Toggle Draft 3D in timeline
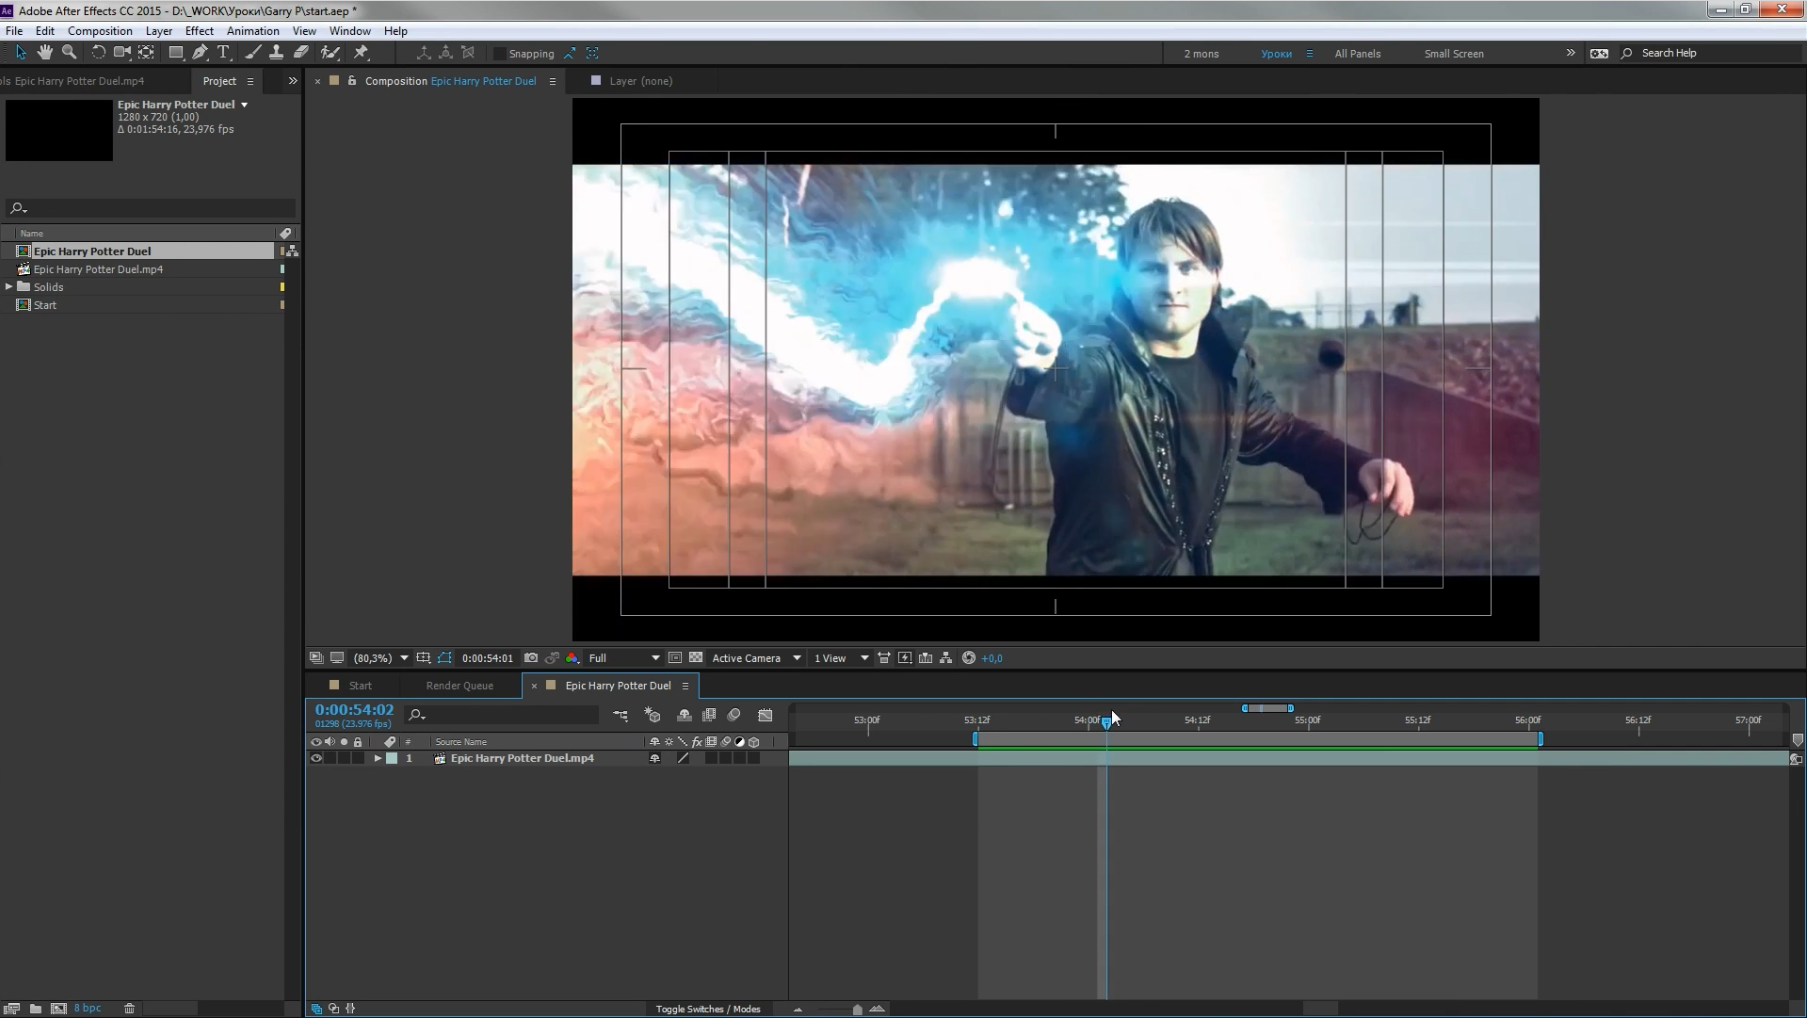The height and width of the screenshot is (1018, 1807). pyautogui.click(x=652, y=715)
